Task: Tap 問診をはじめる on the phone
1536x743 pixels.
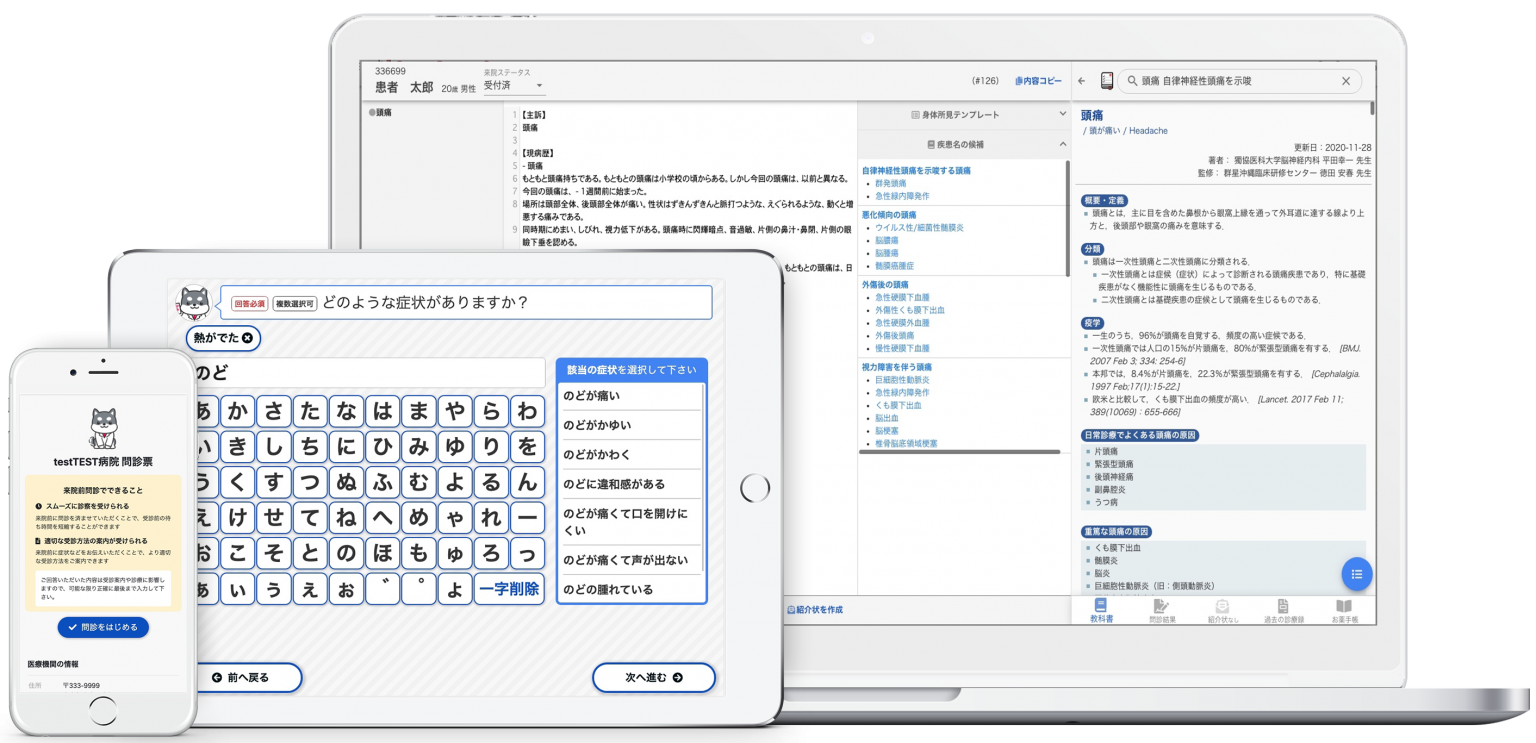Action: coord(103,627)
